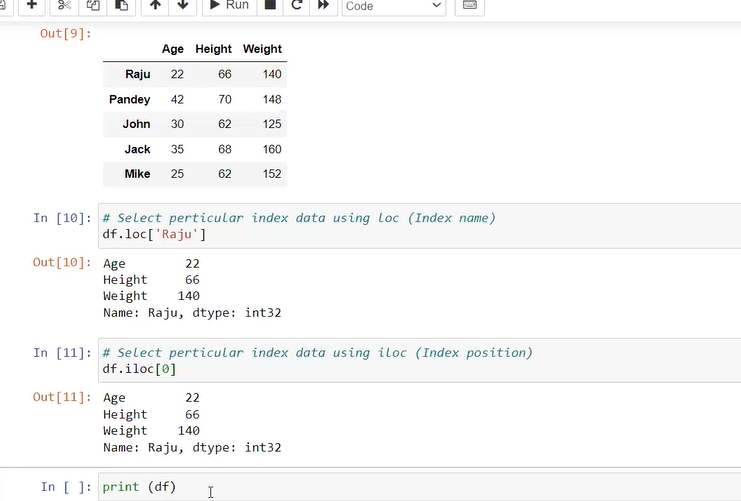Select the df.loc['Raju'] code cell
741x501 pixels.
tap(400, 226)
